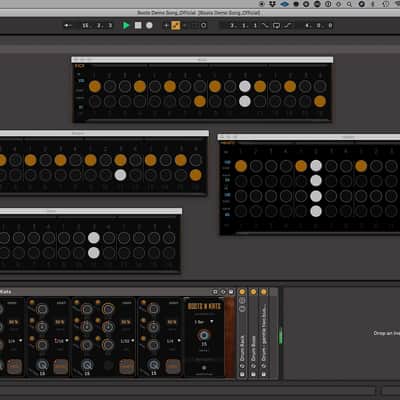Click white playhead step in middle-left window's second row
This screenshot has width=400, height=400.
[x=120, y=175]
